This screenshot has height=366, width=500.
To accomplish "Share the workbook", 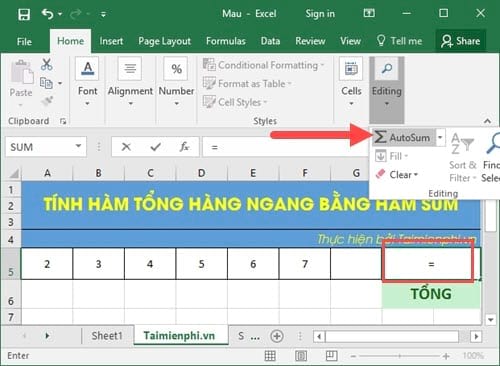I will coord(460,41).
